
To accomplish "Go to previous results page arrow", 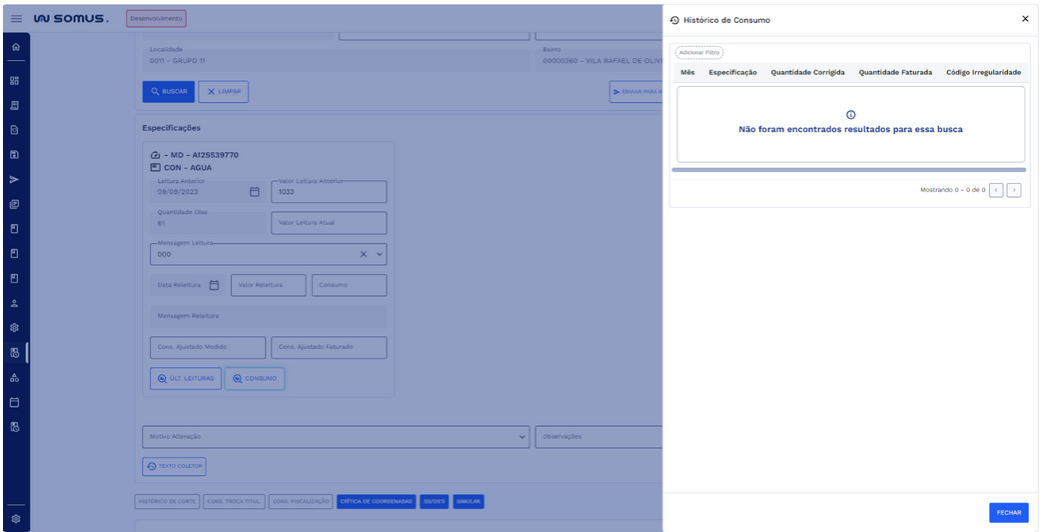I will coord(996,189).
